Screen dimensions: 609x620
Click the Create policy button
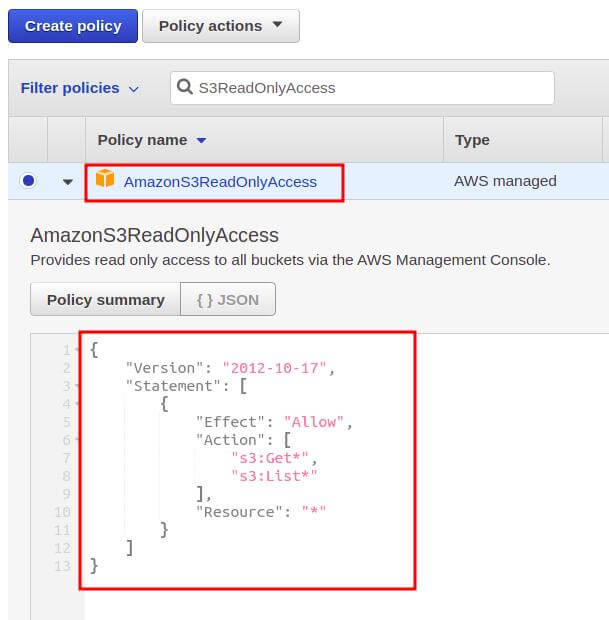pos(73,26)
